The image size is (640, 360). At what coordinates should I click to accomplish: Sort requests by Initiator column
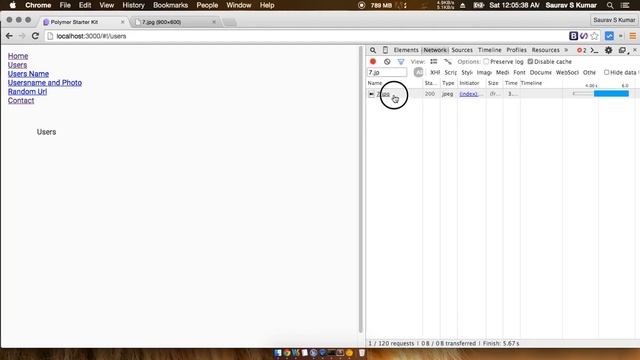point(471,83)
